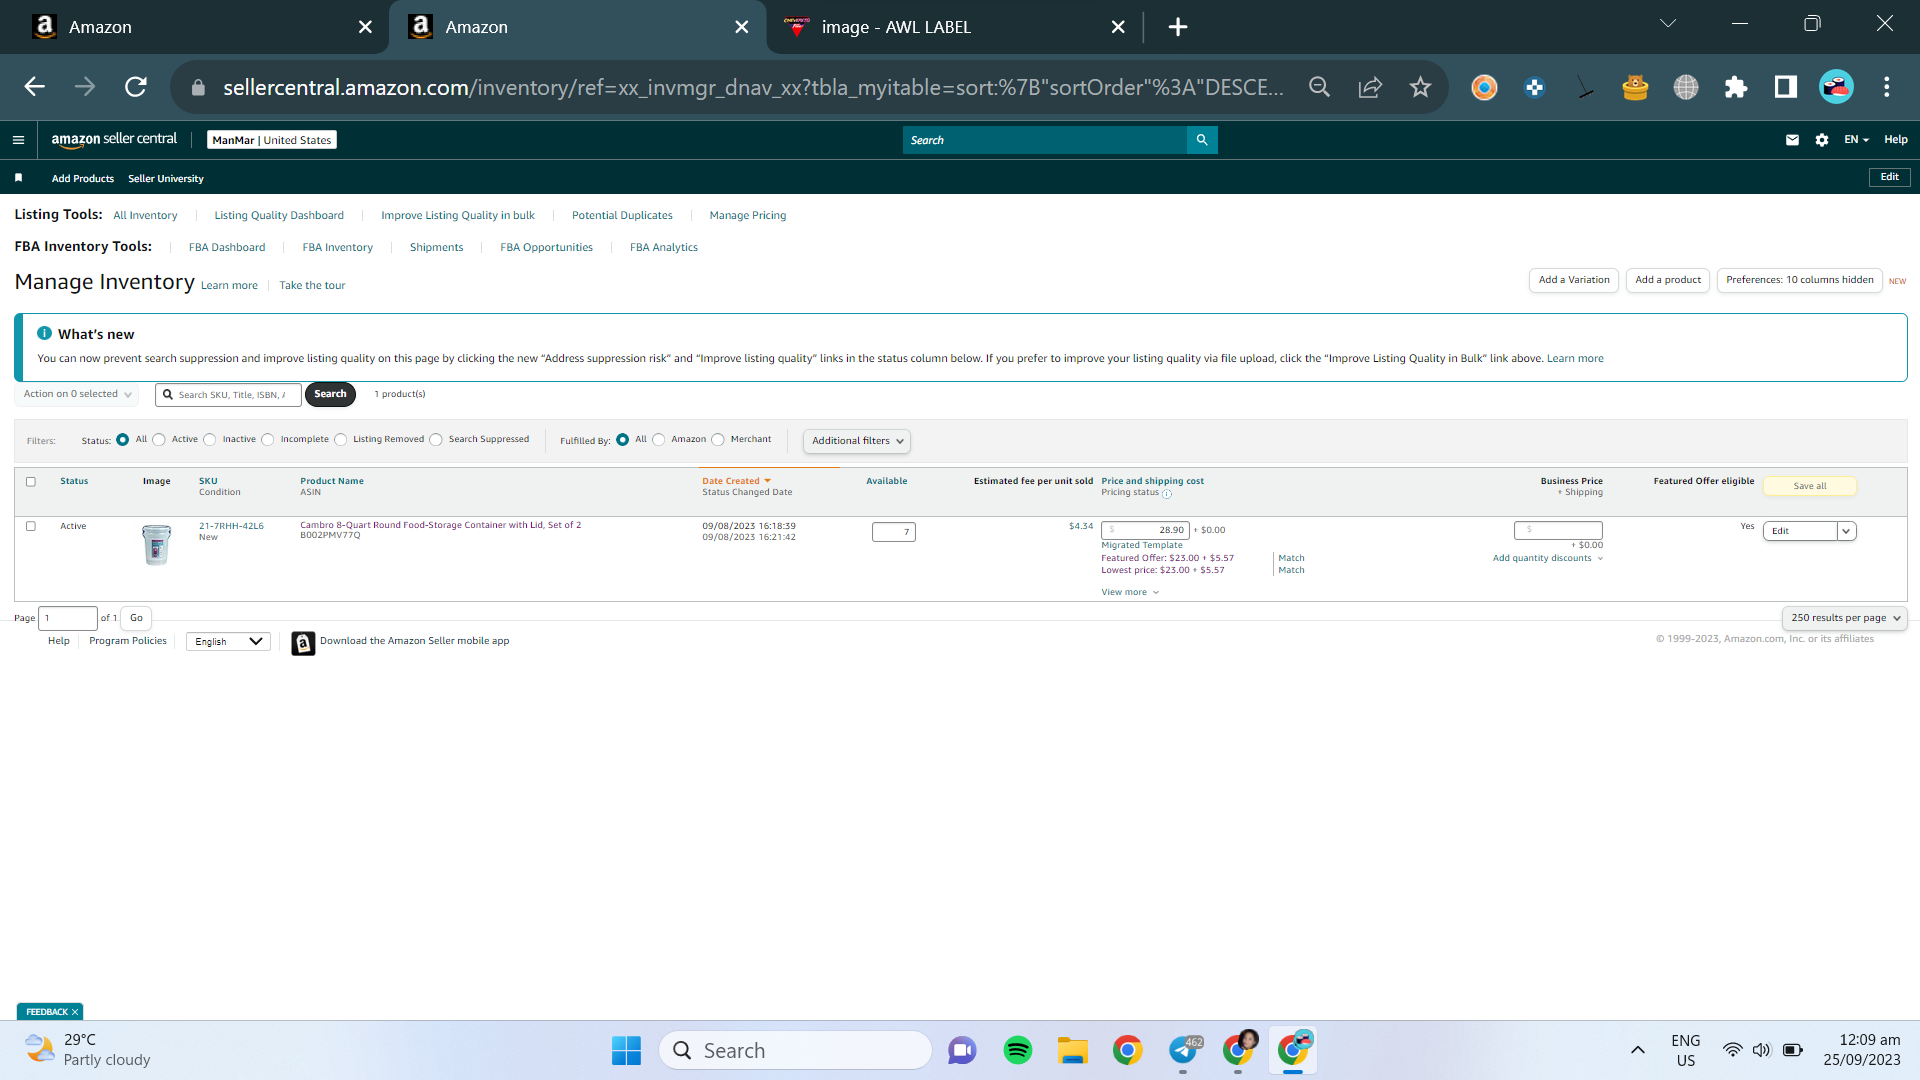Image resolution: width=1920 pixels, height=1080 pixels.
Task: Check the row checkbox for the Active Cambro listing
Action: [x=31, y=526]
